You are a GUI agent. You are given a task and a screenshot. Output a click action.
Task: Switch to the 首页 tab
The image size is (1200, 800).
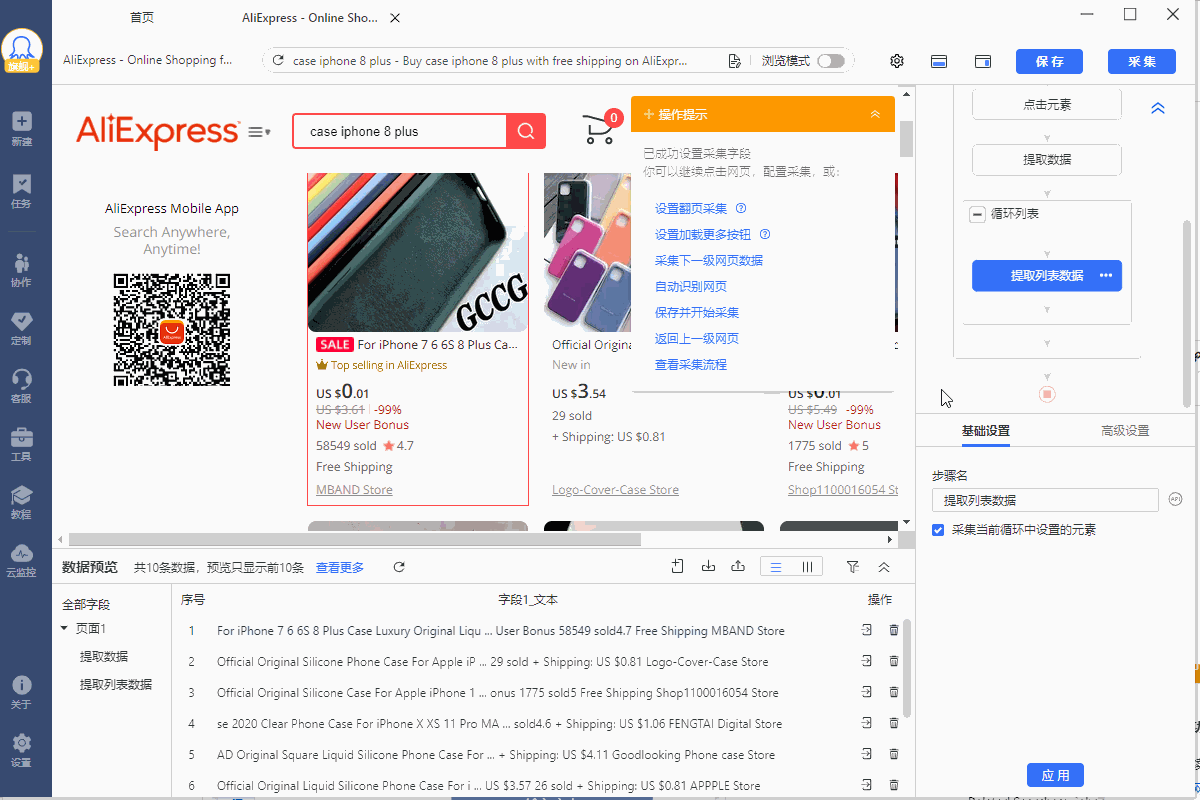(x=142, y=17)
